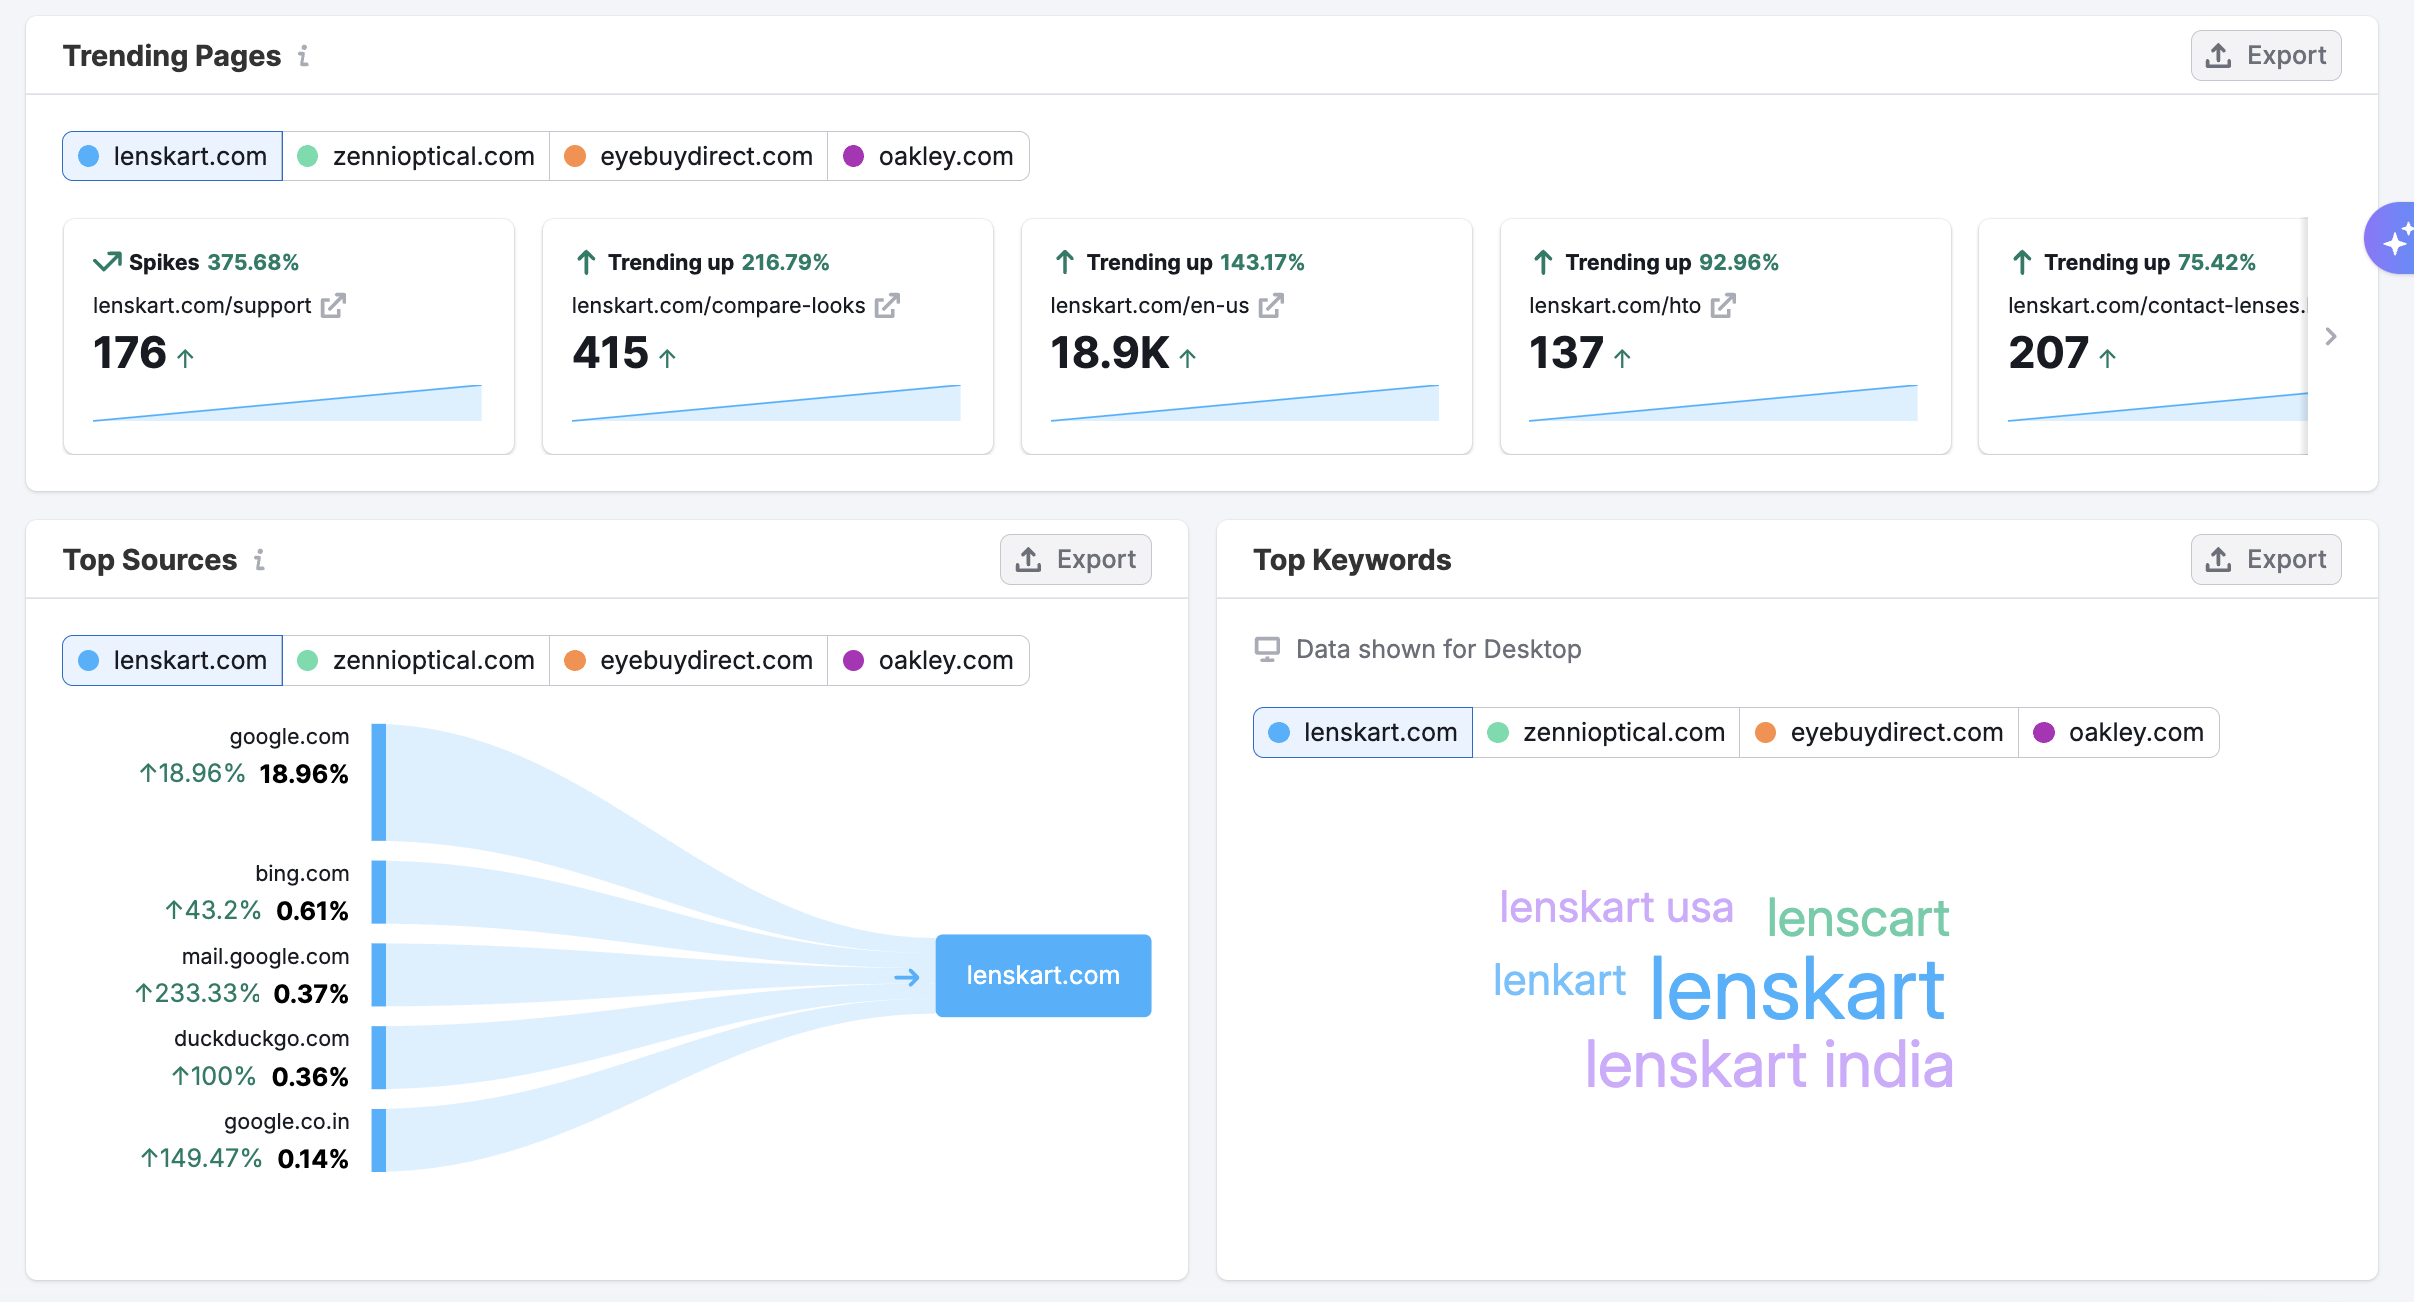Click info icon next to Top Sources
This screenshot has width=2414, height=1302.
click(x=260, y=560)
